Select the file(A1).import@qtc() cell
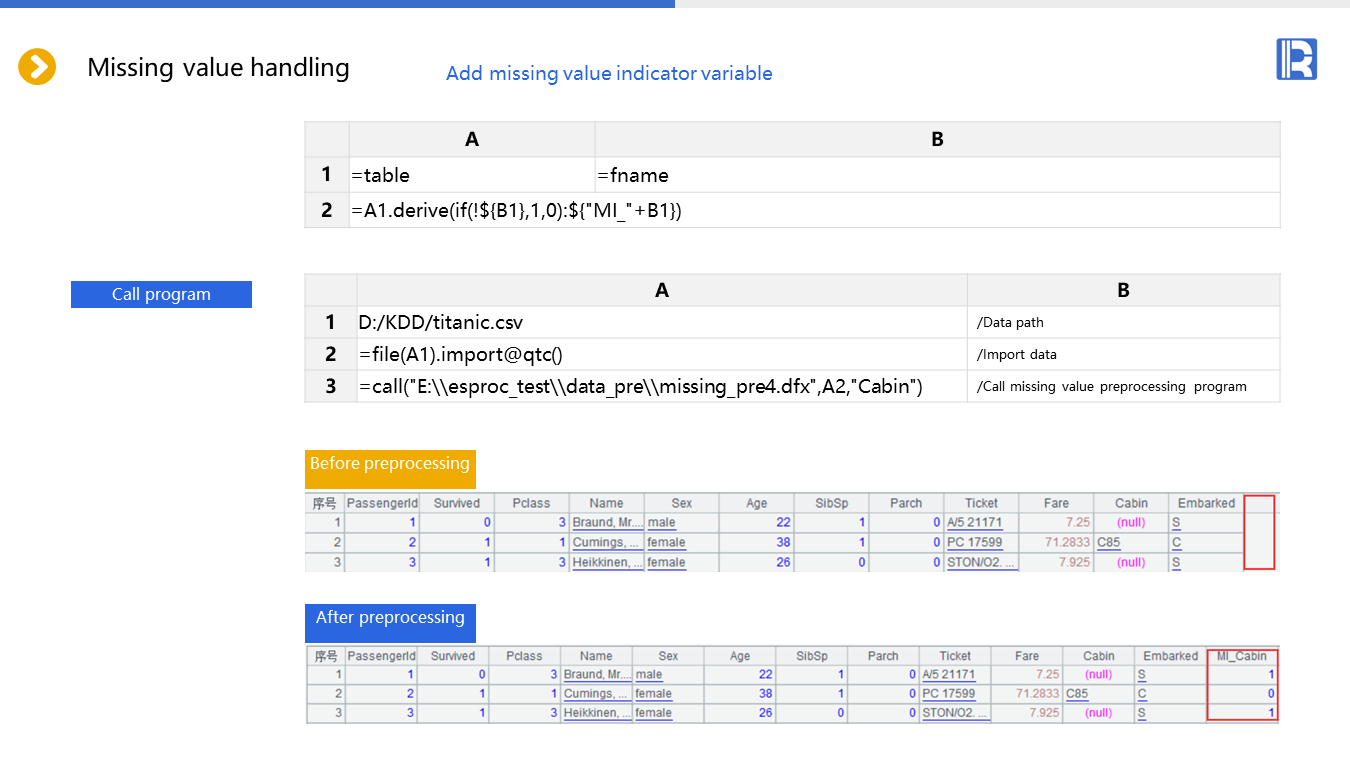This screenshot has height=759, width=1350. point(661,354)
